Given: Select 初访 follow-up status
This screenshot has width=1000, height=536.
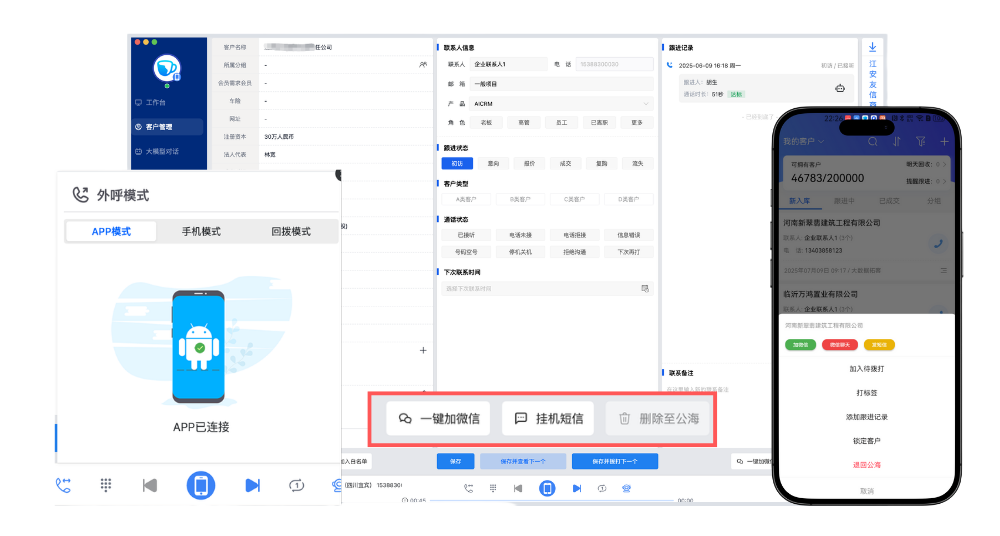Looking at the screenshot, I should click(x=457, y=163).
